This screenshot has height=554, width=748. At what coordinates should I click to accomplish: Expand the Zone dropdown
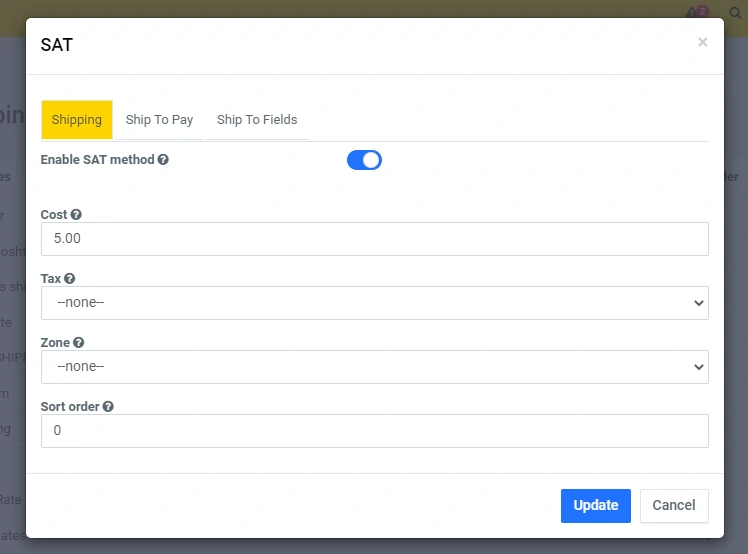coord(374,367)
